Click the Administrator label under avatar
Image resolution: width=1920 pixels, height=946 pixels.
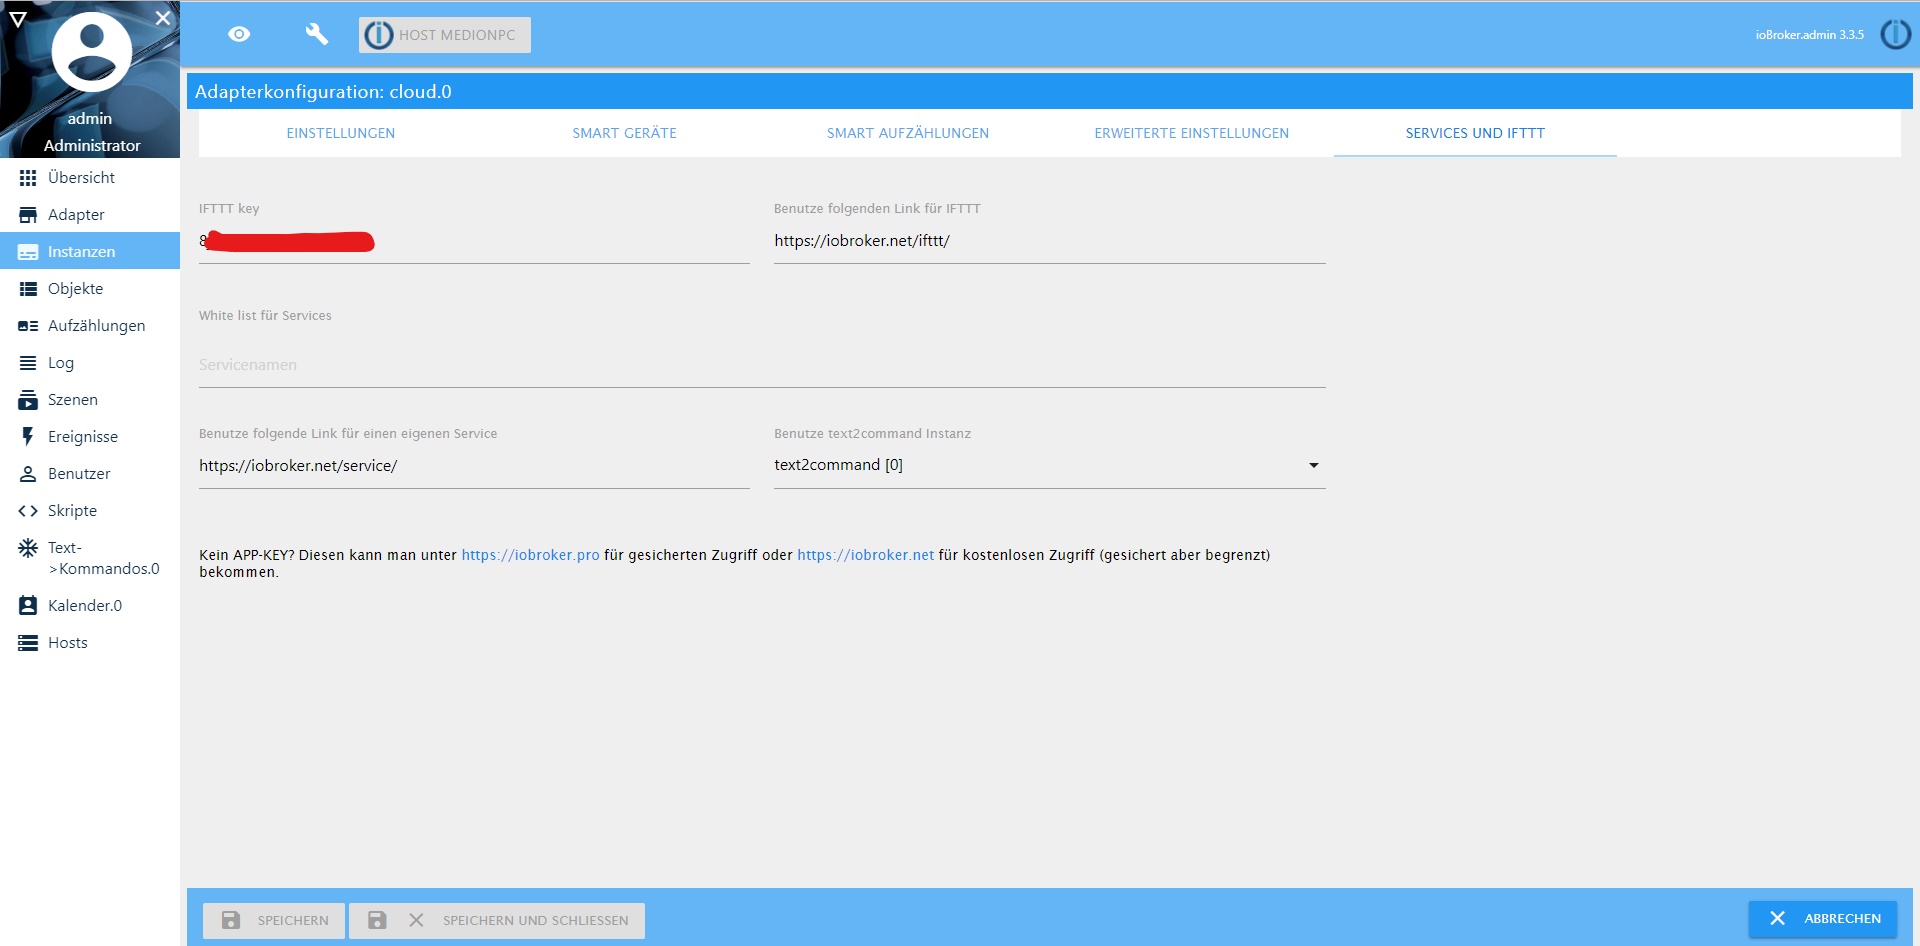pyautogui.click(x=92, y=146)
